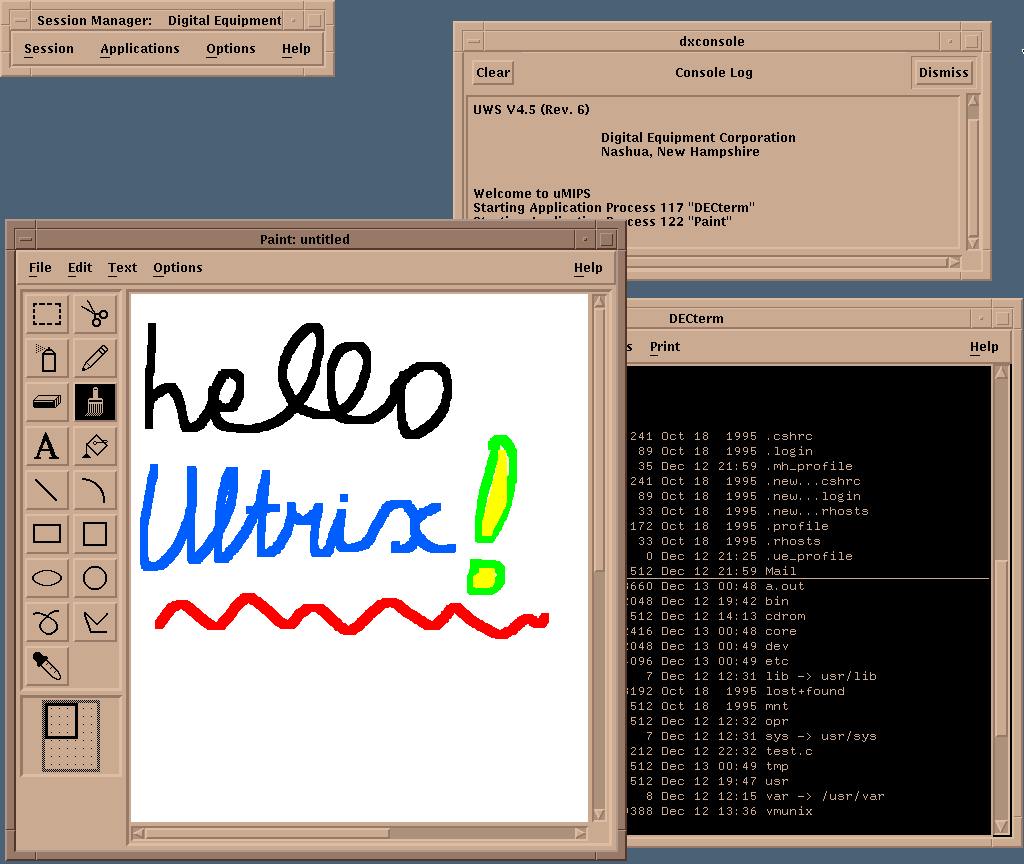Pick the eyedropper color picker tool
This screenshot has height=864, width=1024.
(x=47, y=665)
